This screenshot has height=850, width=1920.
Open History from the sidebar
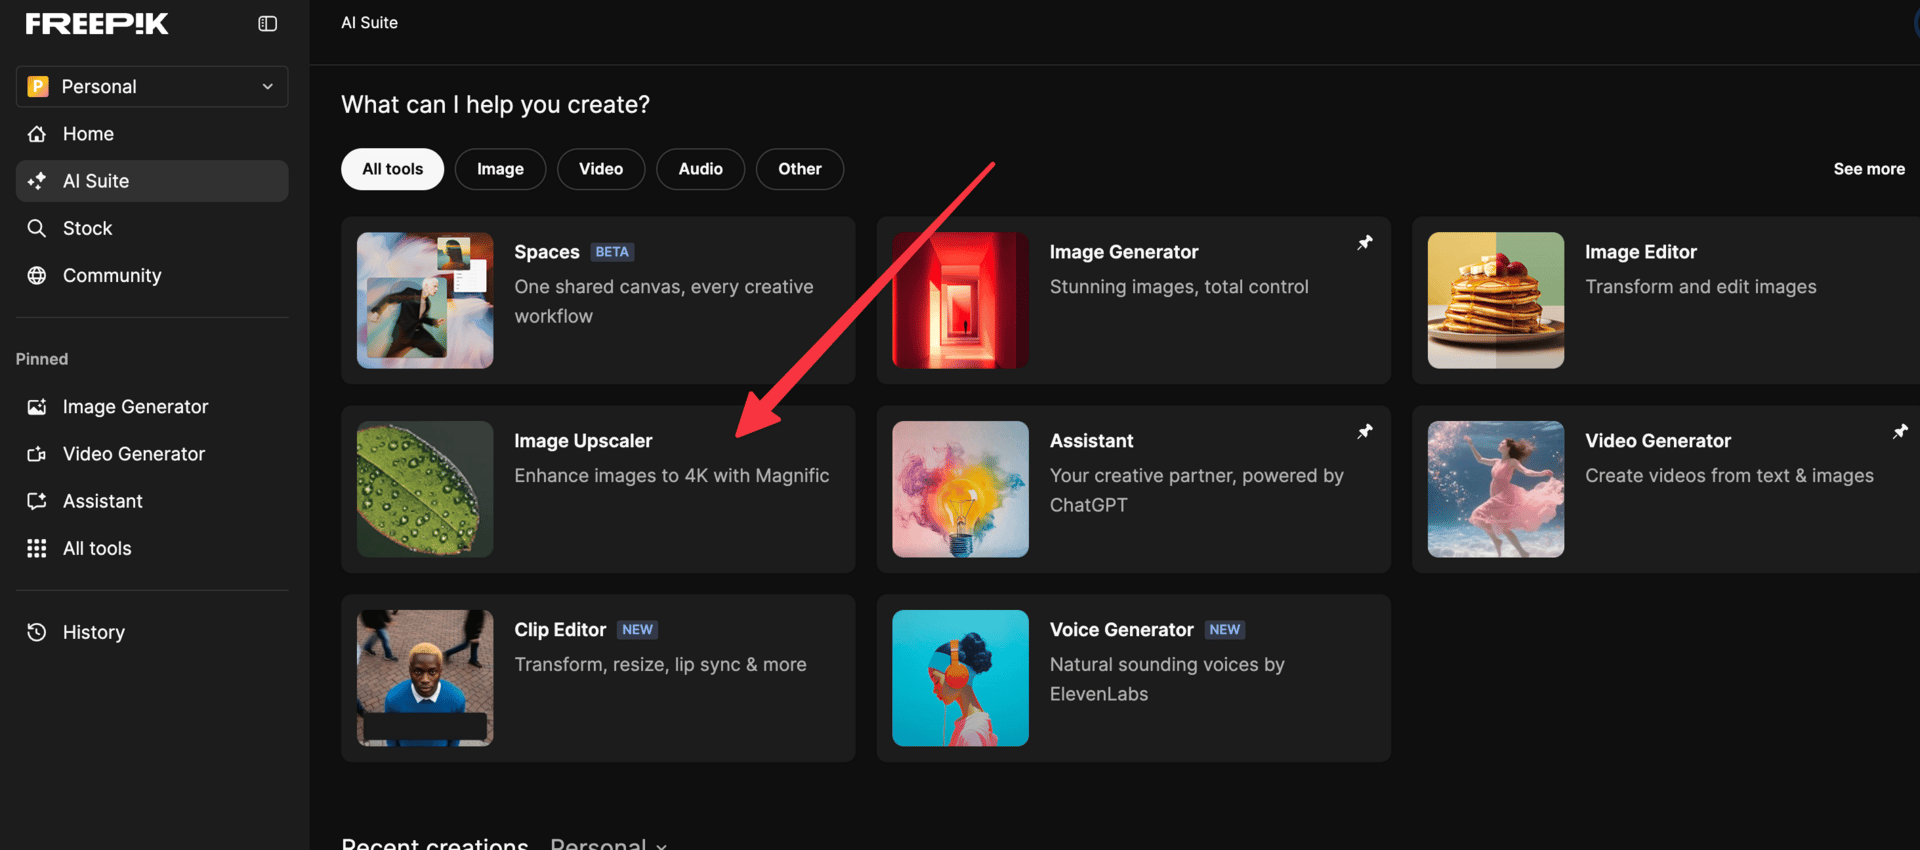tap(152, 632)
